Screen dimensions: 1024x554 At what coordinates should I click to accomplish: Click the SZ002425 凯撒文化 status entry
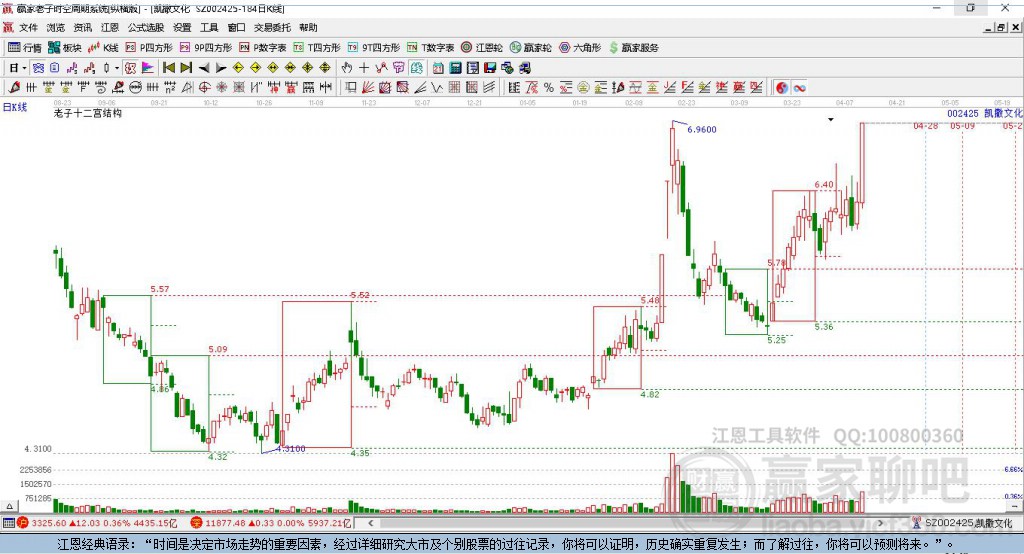[x=962, y=523]
